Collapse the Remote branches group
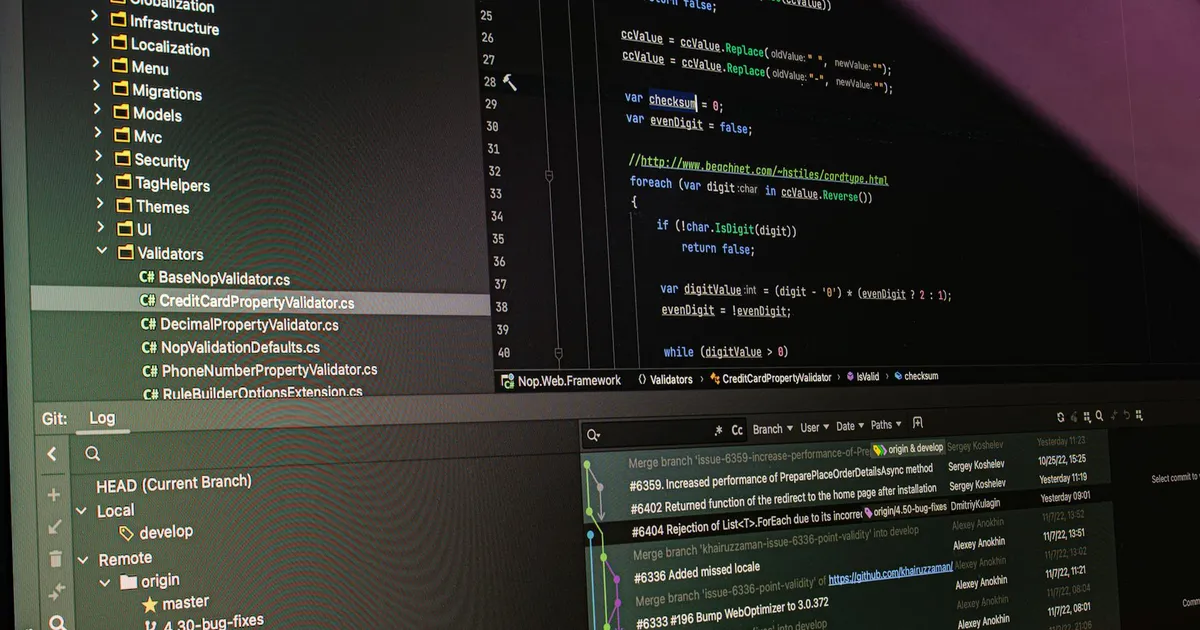The width and height of the screenshot is (1200, 630). click(x=84, y=558)
